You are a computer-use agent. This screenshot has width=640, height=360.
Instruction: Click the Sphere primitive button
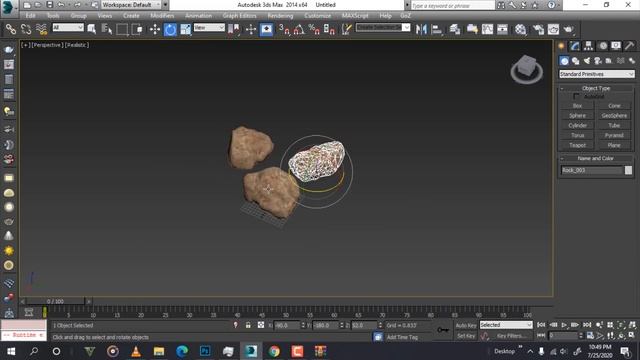click(578, 116)
